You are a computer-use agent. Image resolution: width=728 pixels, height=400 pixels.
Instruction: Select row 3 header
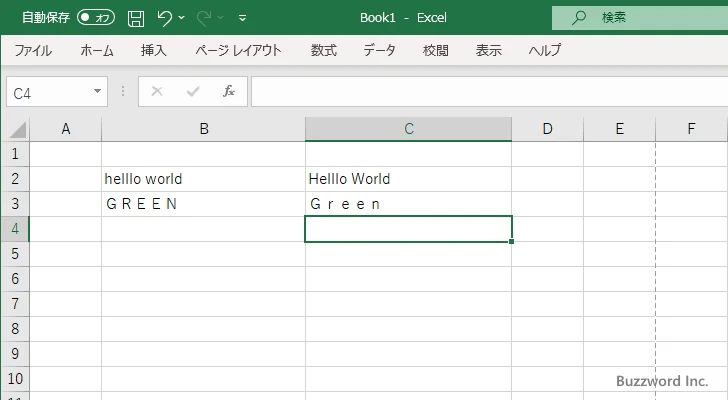click(15, 204)
